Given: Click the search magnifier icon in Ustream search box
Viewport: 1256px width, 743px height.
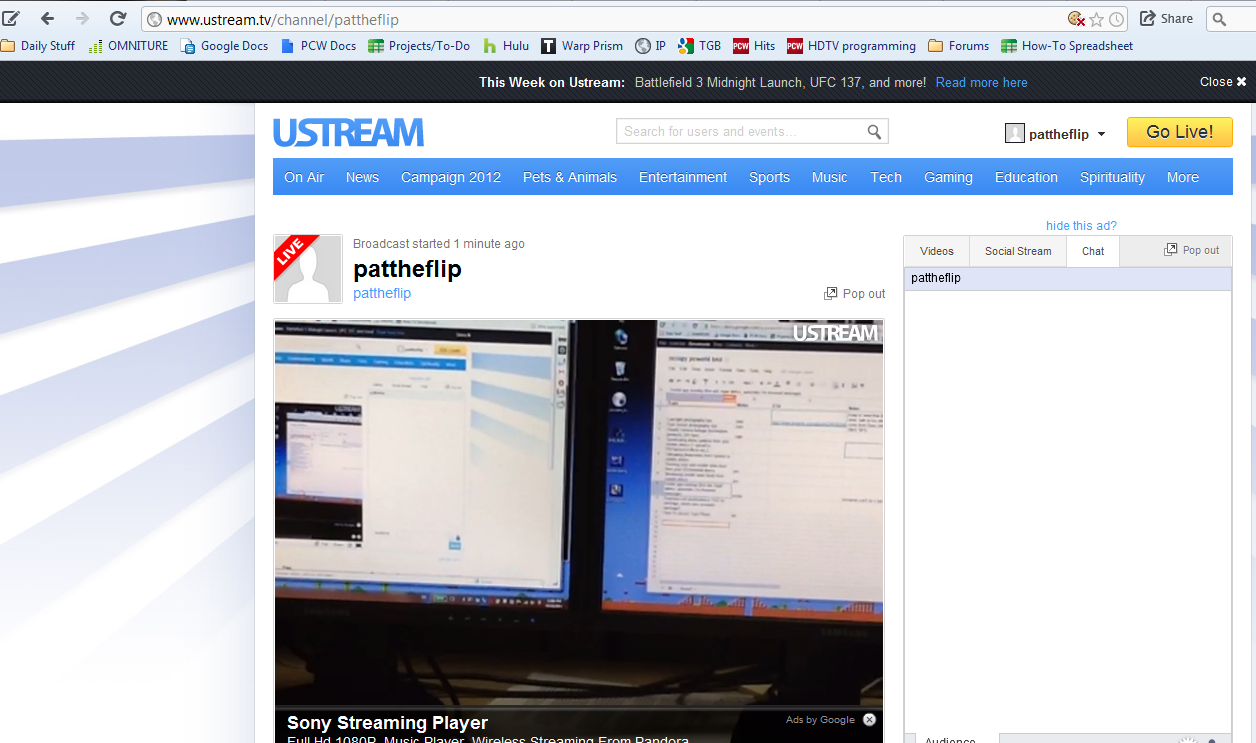Looking at the screenshot, I should point(874,132).
